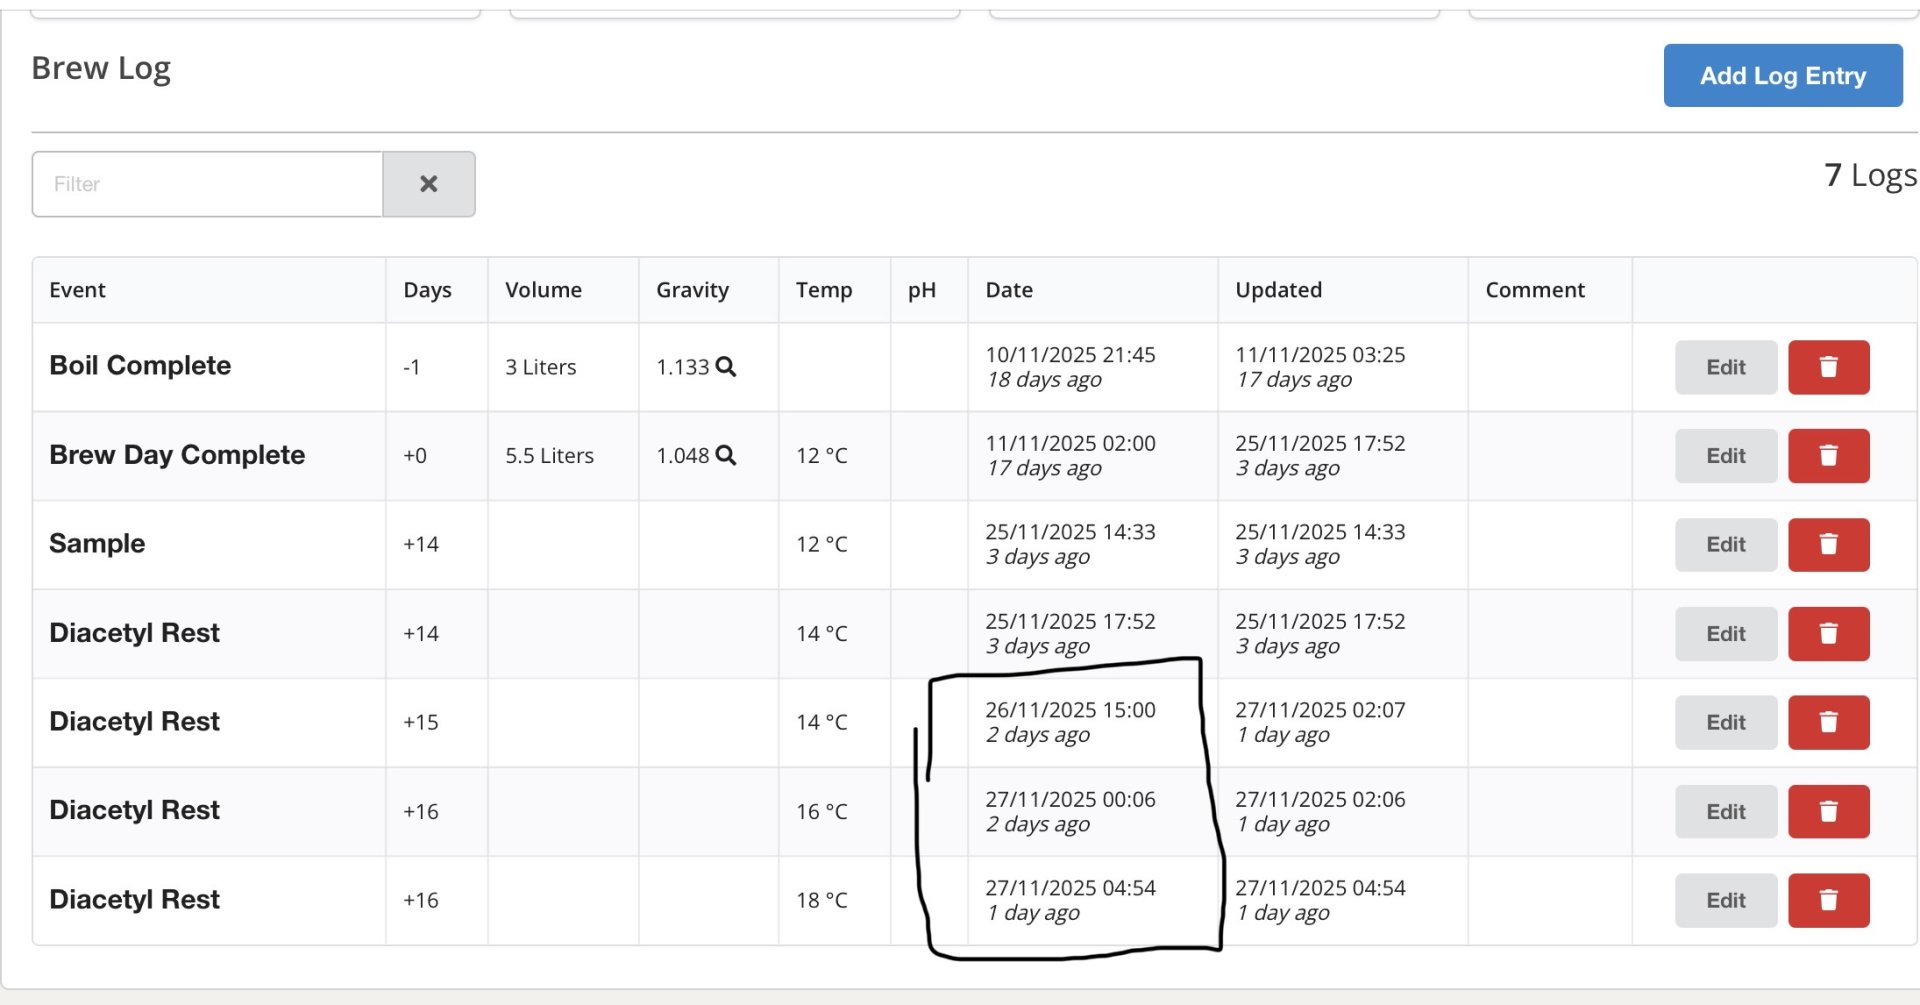
Task: Delete the Brew Day Complete entry
Action: pos(1828,456)
